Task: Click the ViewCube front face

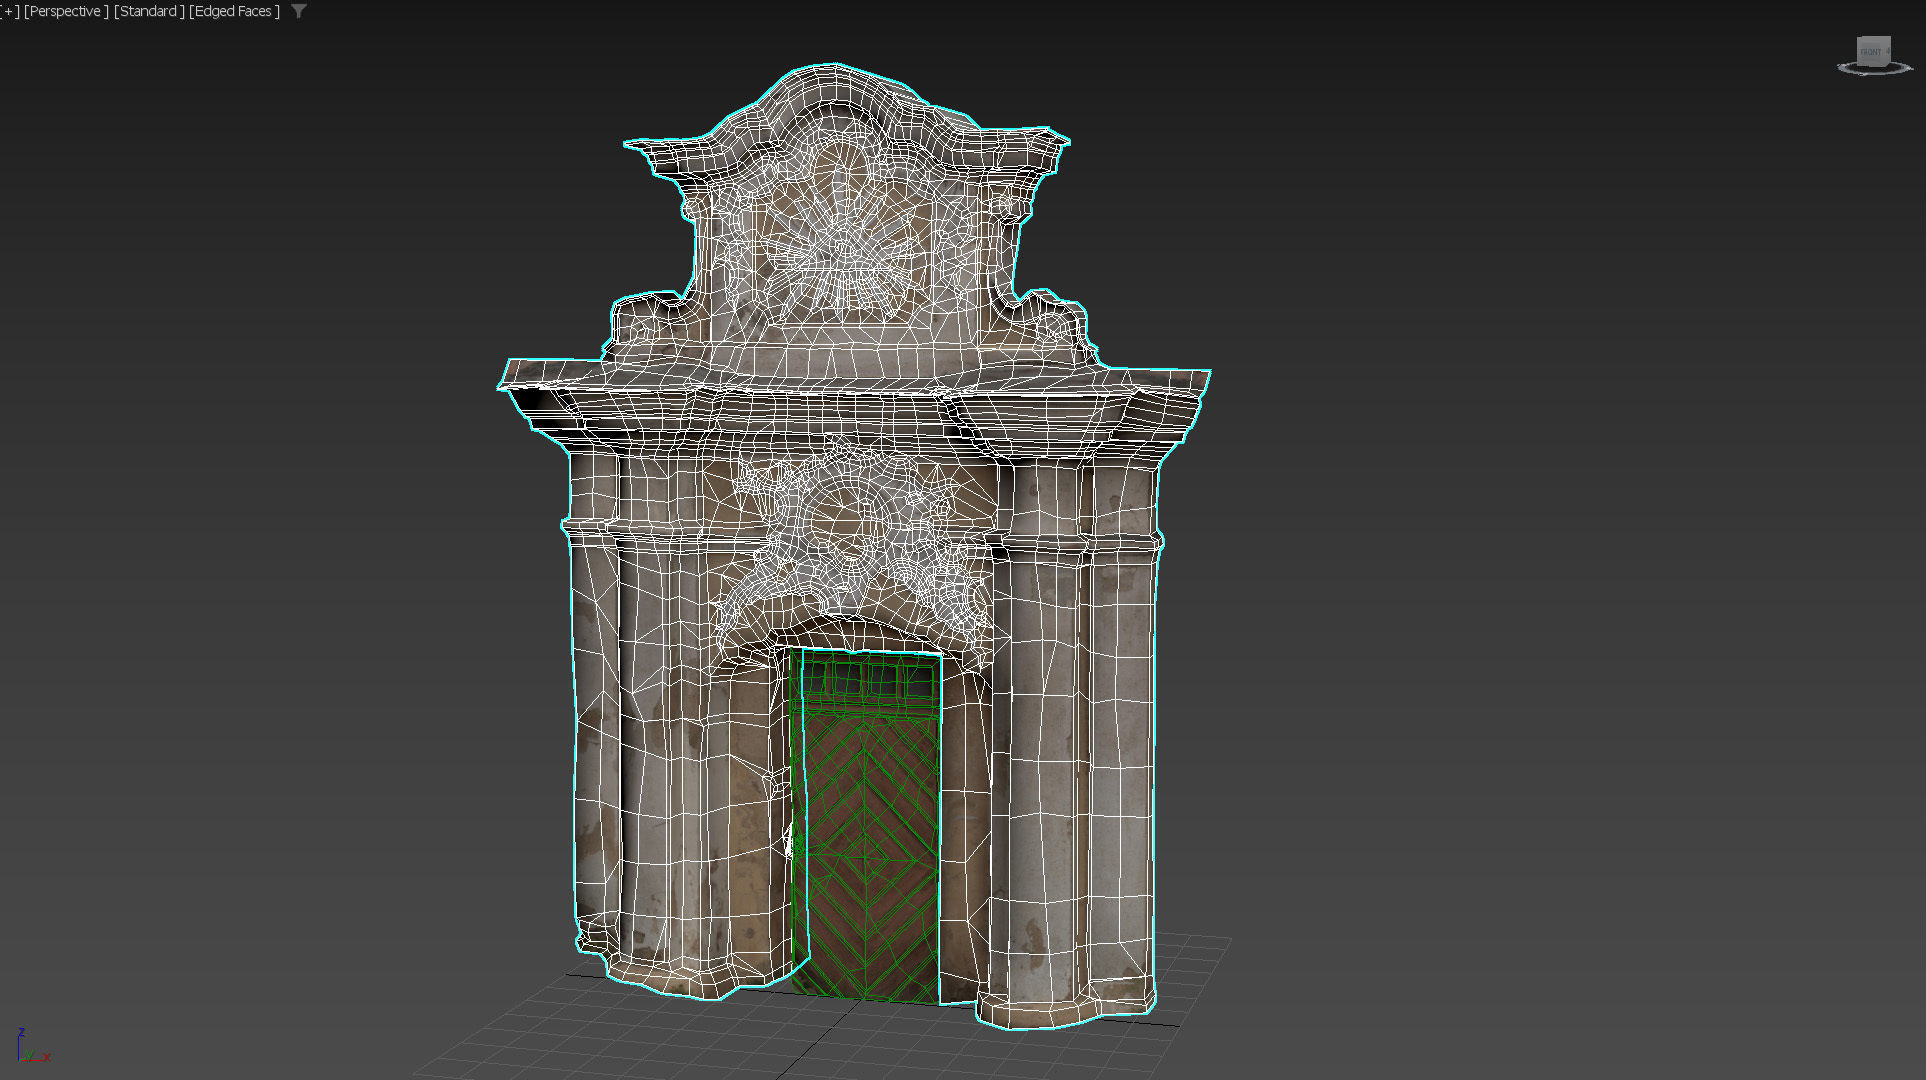Action: (1872, 51)
